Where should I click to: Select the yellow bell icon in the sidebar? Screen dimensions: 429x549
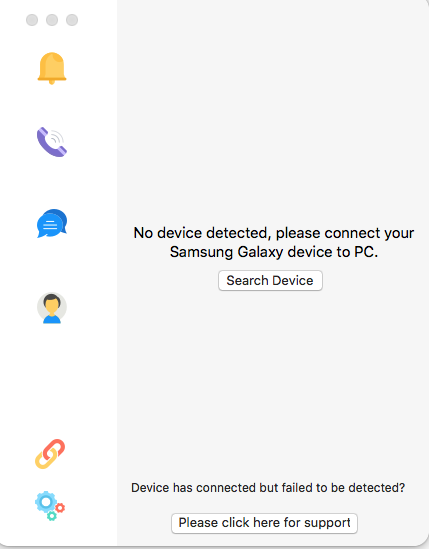(52, 68)
